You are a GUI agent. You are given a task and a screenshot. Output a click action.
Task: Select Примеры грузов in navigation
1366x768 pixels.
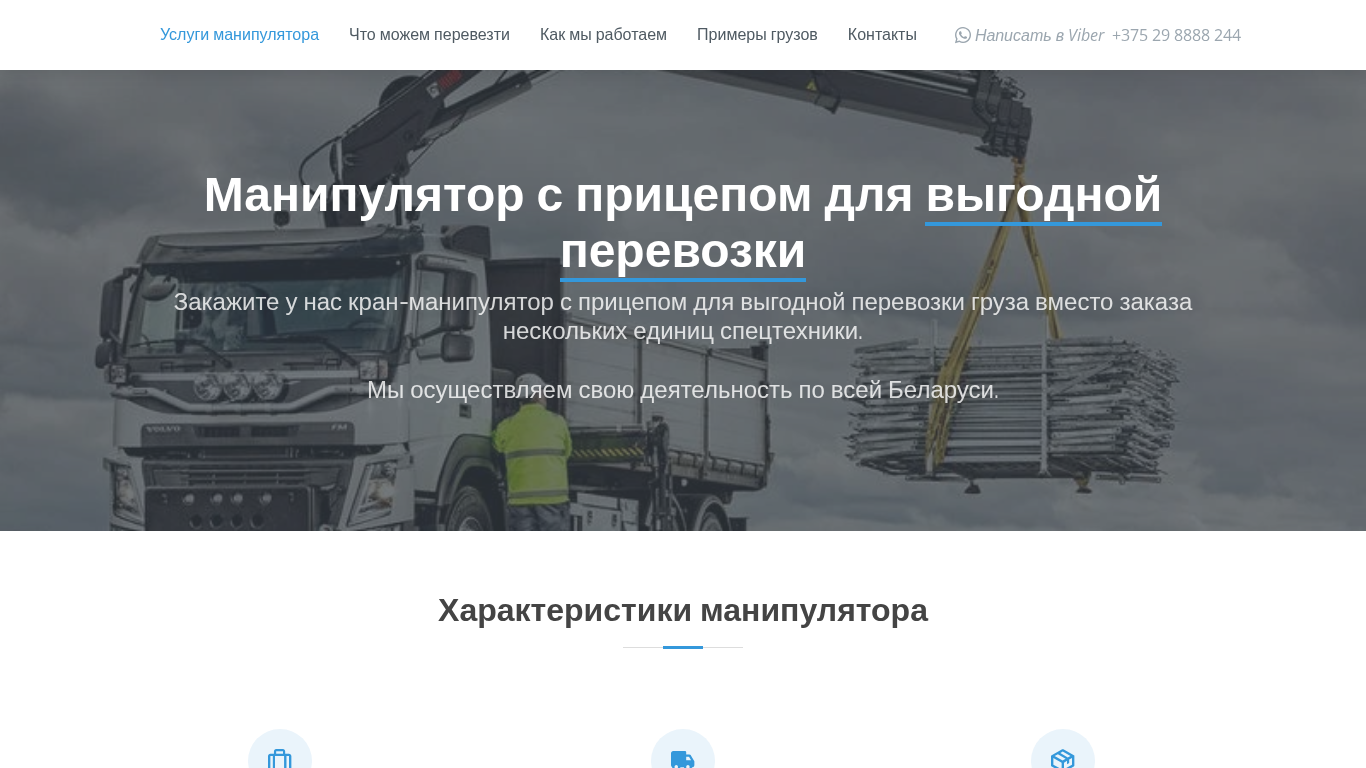[x=757, y=35]
